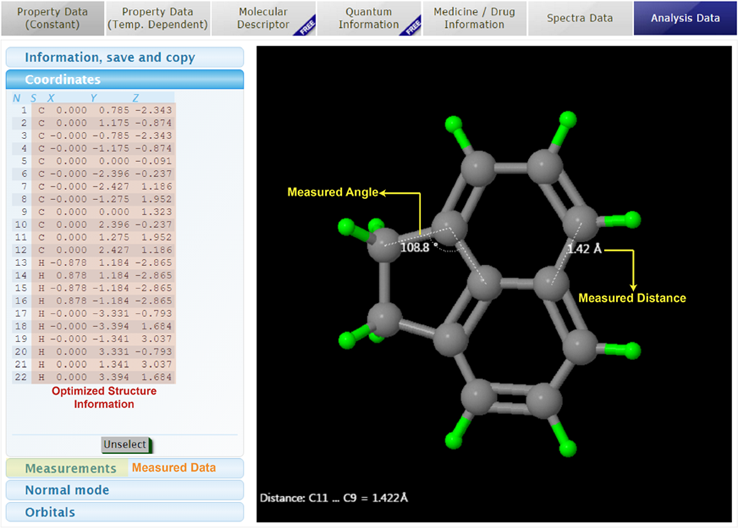
Task: Select coordinate row 11 with Z 1.952
Action: (94, 237)
